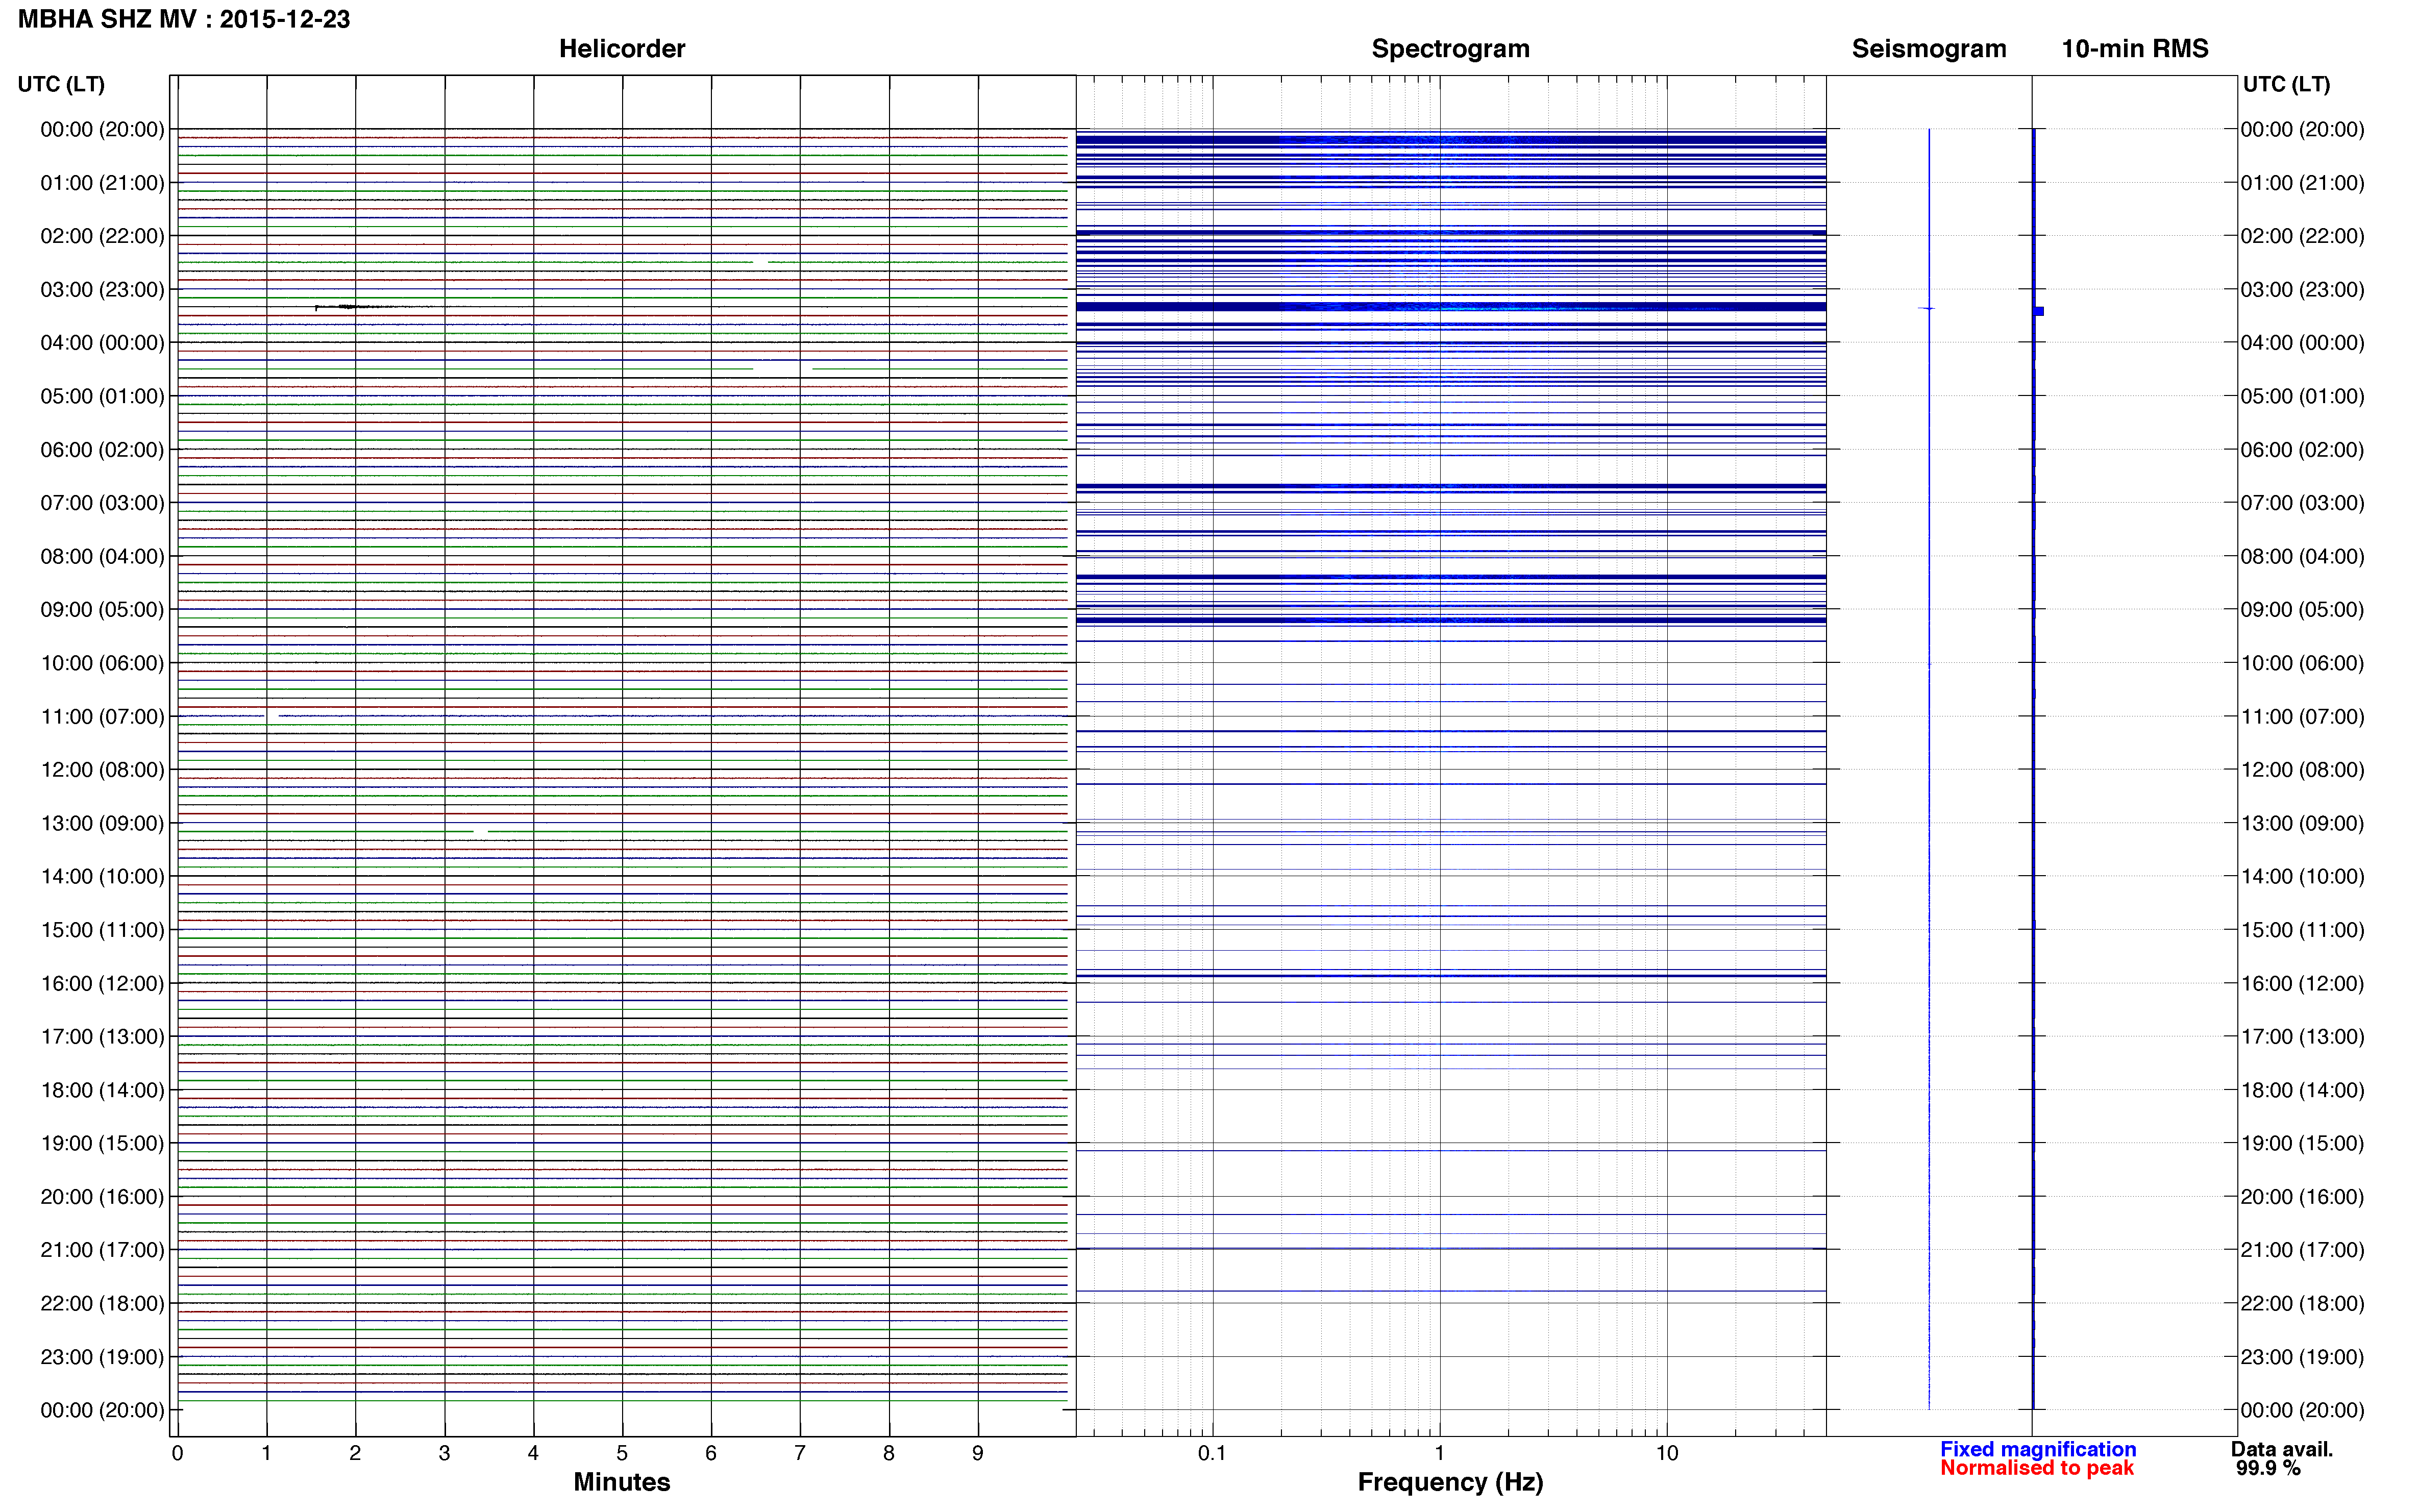Click left time label '17:00 (13:00)'
This screenshot has height=1512, width=2419.
[x=102, y=1036]
